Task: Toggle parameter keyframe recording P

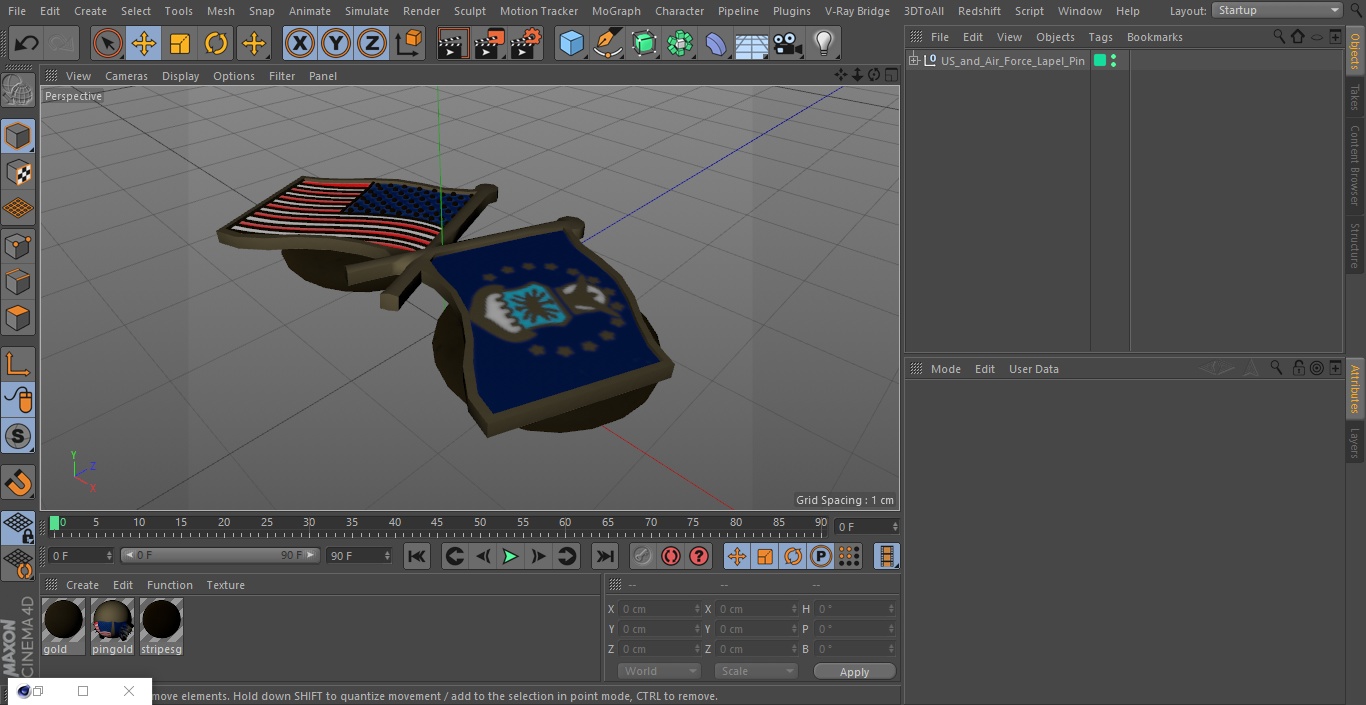Action: point(821,556)
